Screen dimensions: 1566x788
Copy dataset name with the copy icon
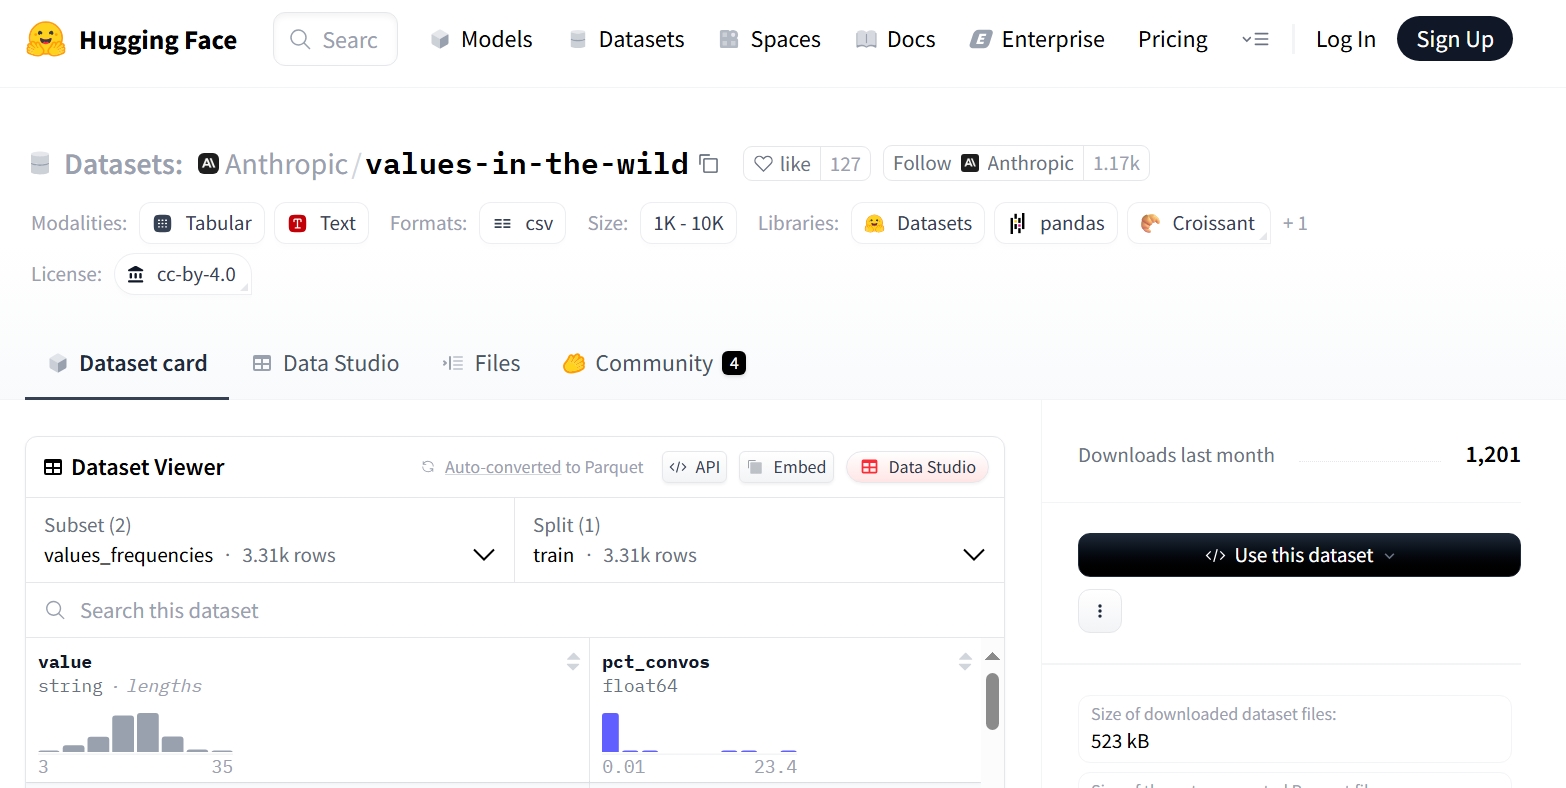[709, 164]
